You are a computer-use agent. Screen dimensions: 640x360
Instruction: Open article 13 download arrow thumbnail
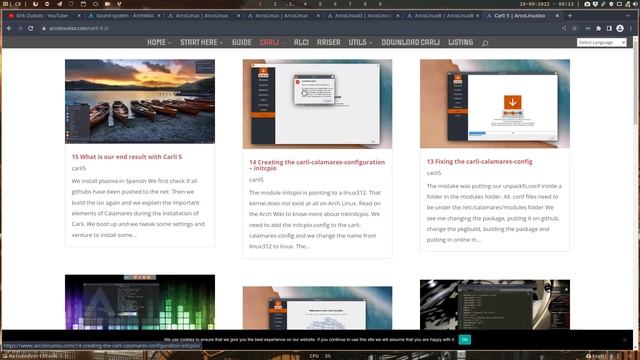tap(495, 104)
